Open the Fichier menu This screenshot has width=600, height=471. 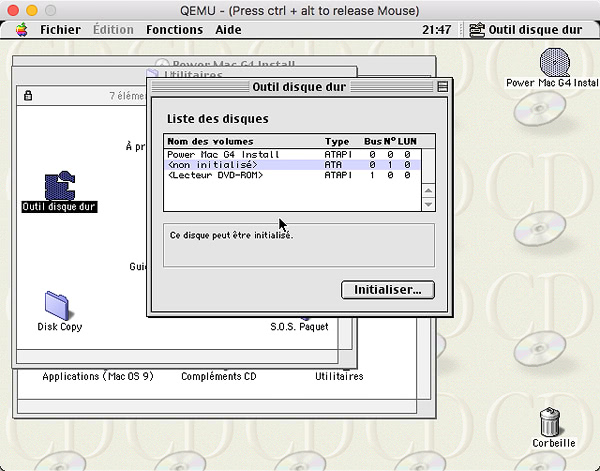point(60,29)
